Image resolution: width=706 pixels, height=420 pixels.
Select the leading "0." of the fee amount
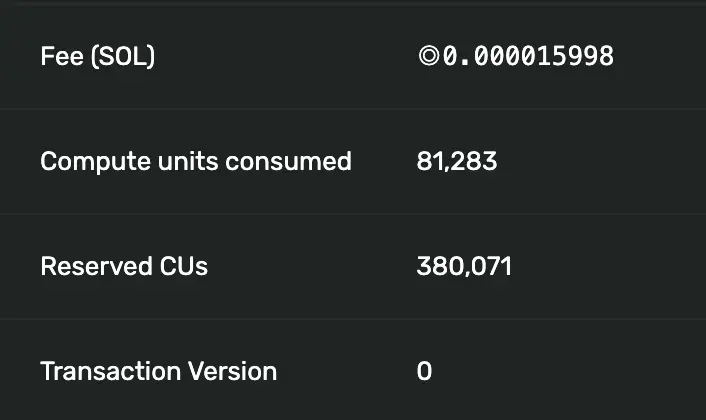457,56
